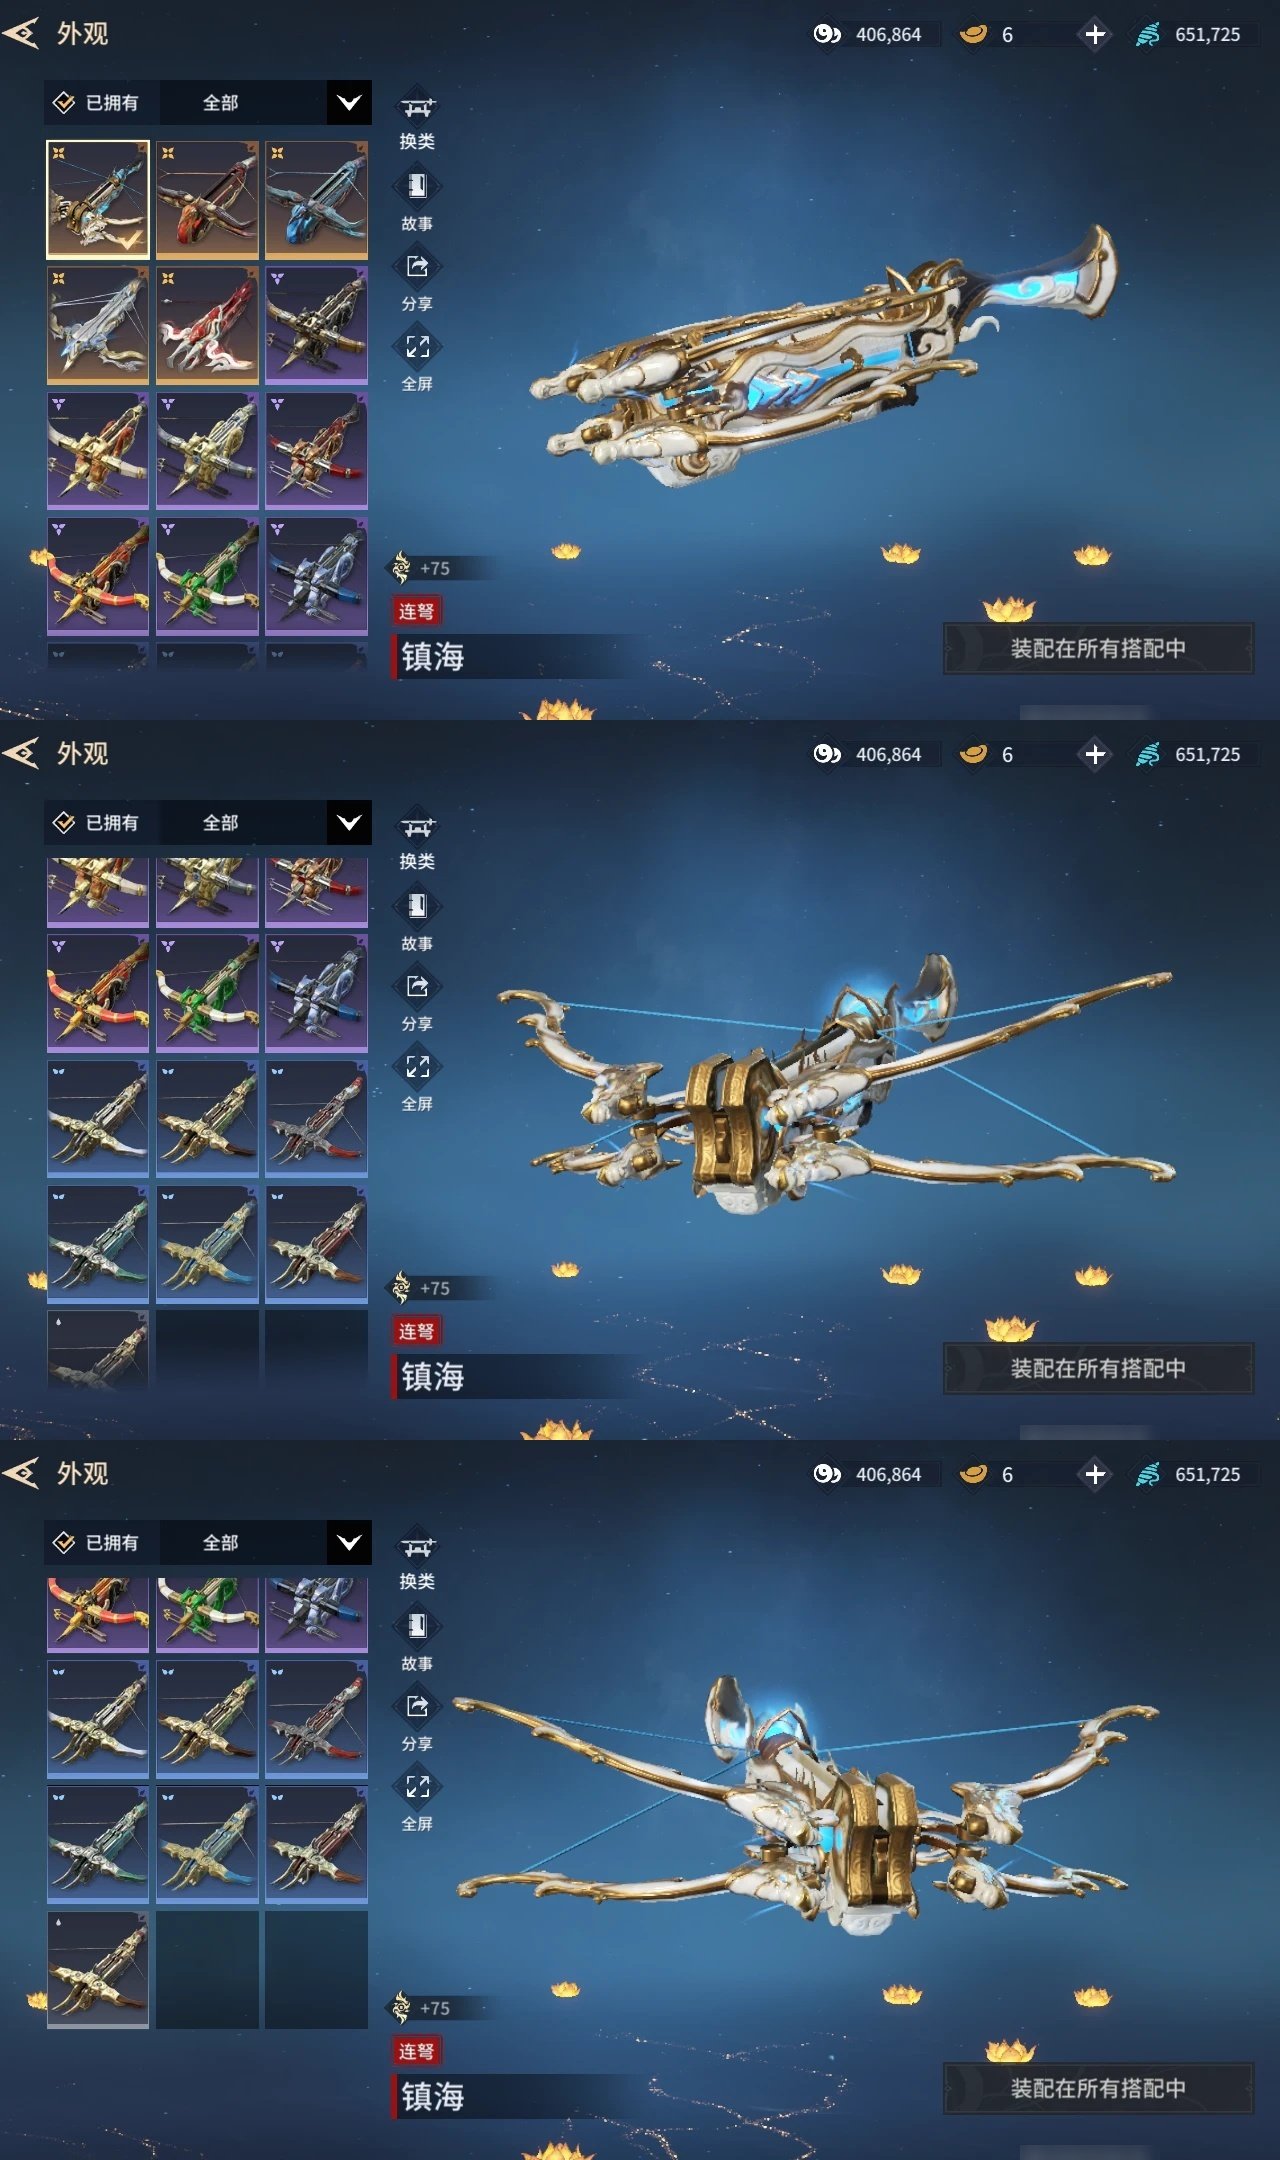Click the back arrow beside 外观 in top screenshot
The image size is (1280, 2160).
(21, 34)
